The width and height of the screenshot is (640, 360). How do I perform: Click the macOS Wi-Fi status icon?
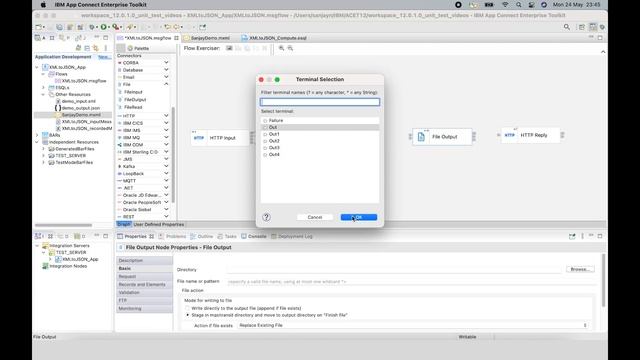505,5
